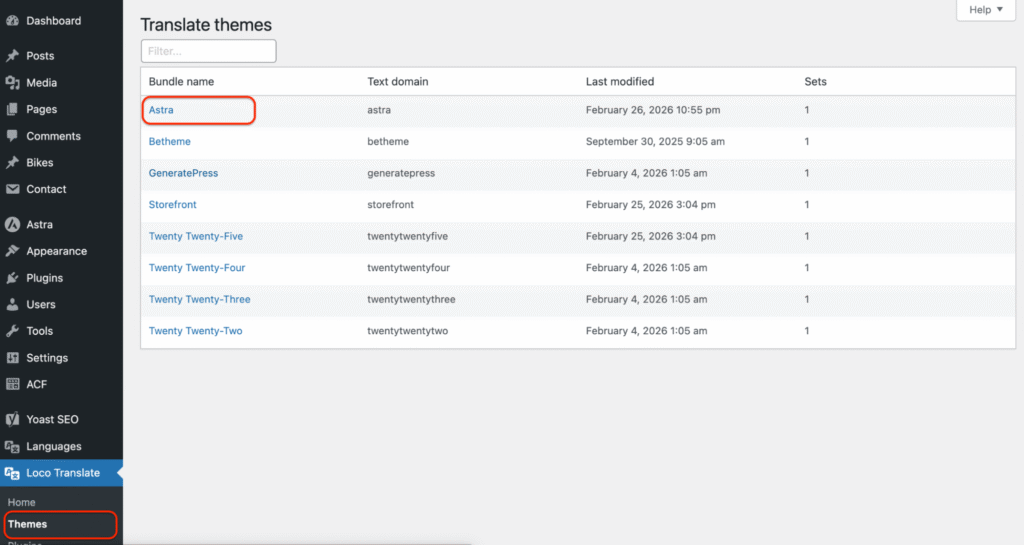The height and width of the screenshot is (545, 1024).
Task: Open the Astra theme bundle link
Action: (x=161, y=110)
